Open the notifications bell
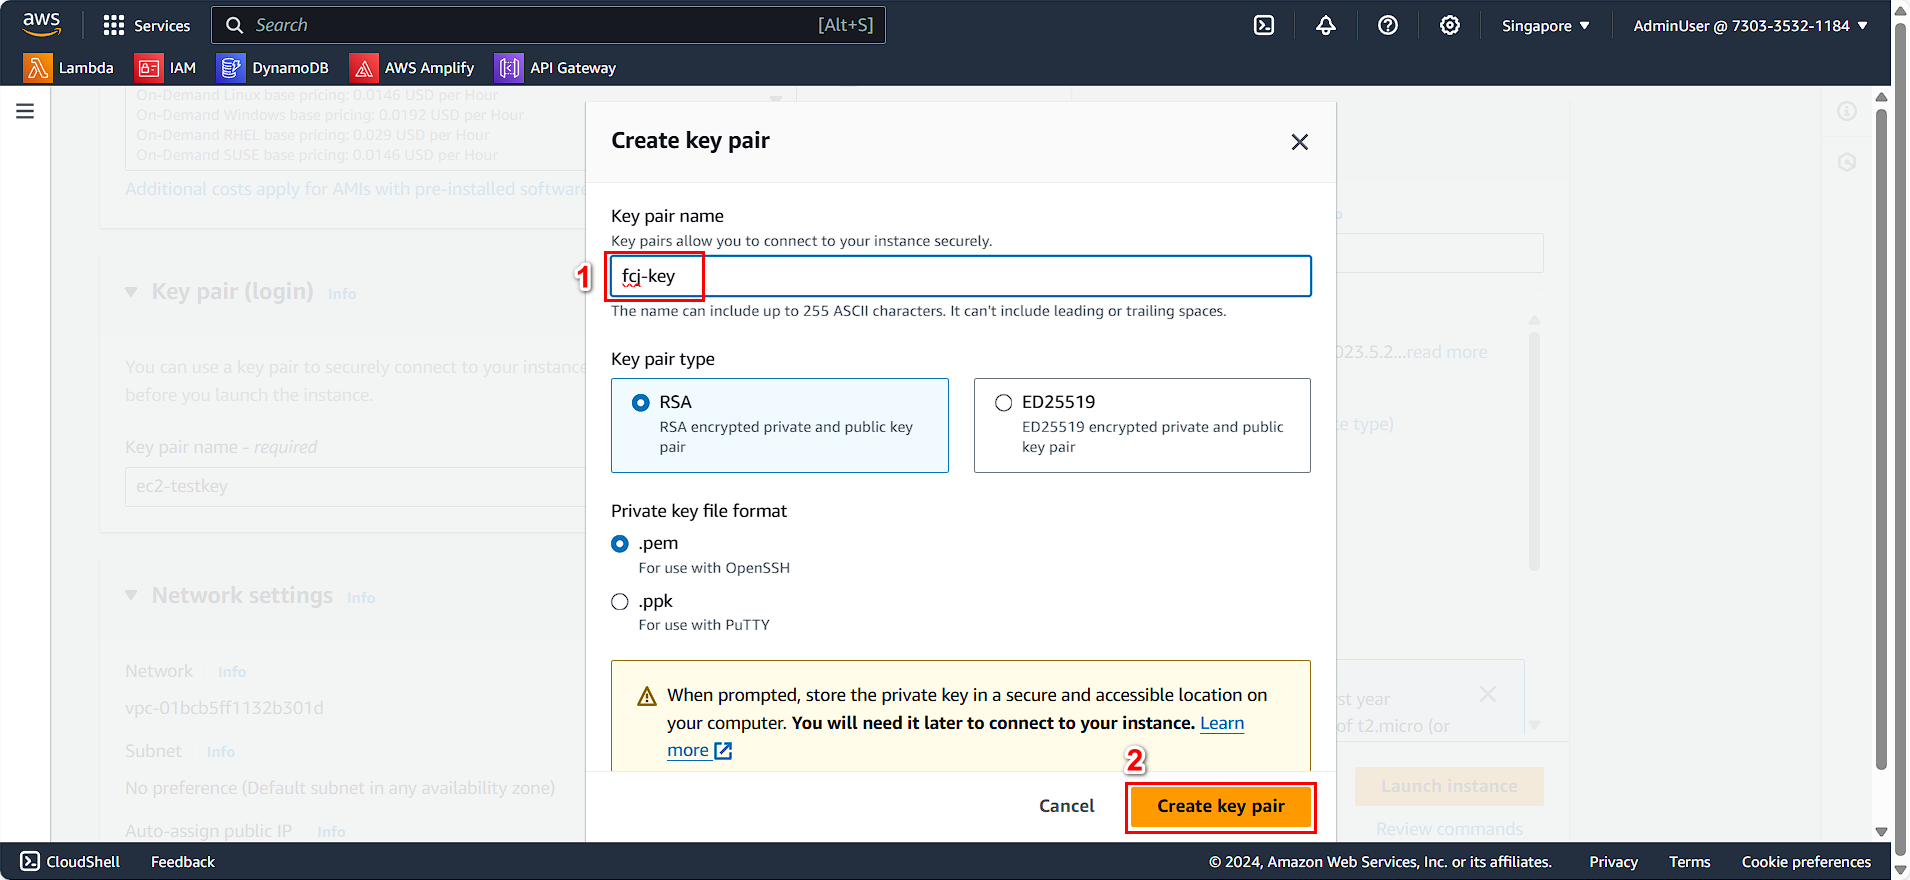The height and width of the screenshot is (880, 1910). (1325, 25)
